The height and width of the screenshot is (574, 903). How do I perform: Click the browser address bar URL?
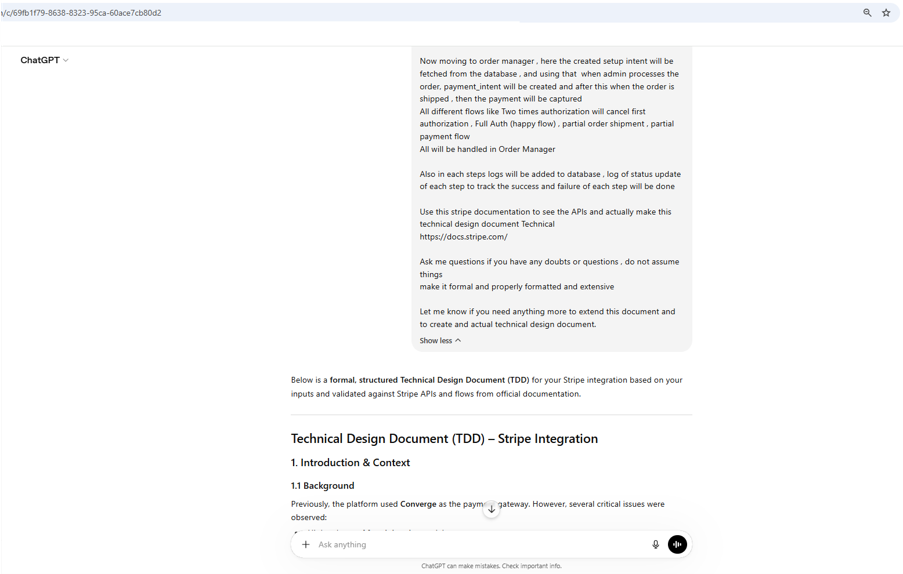pos(81,13)
